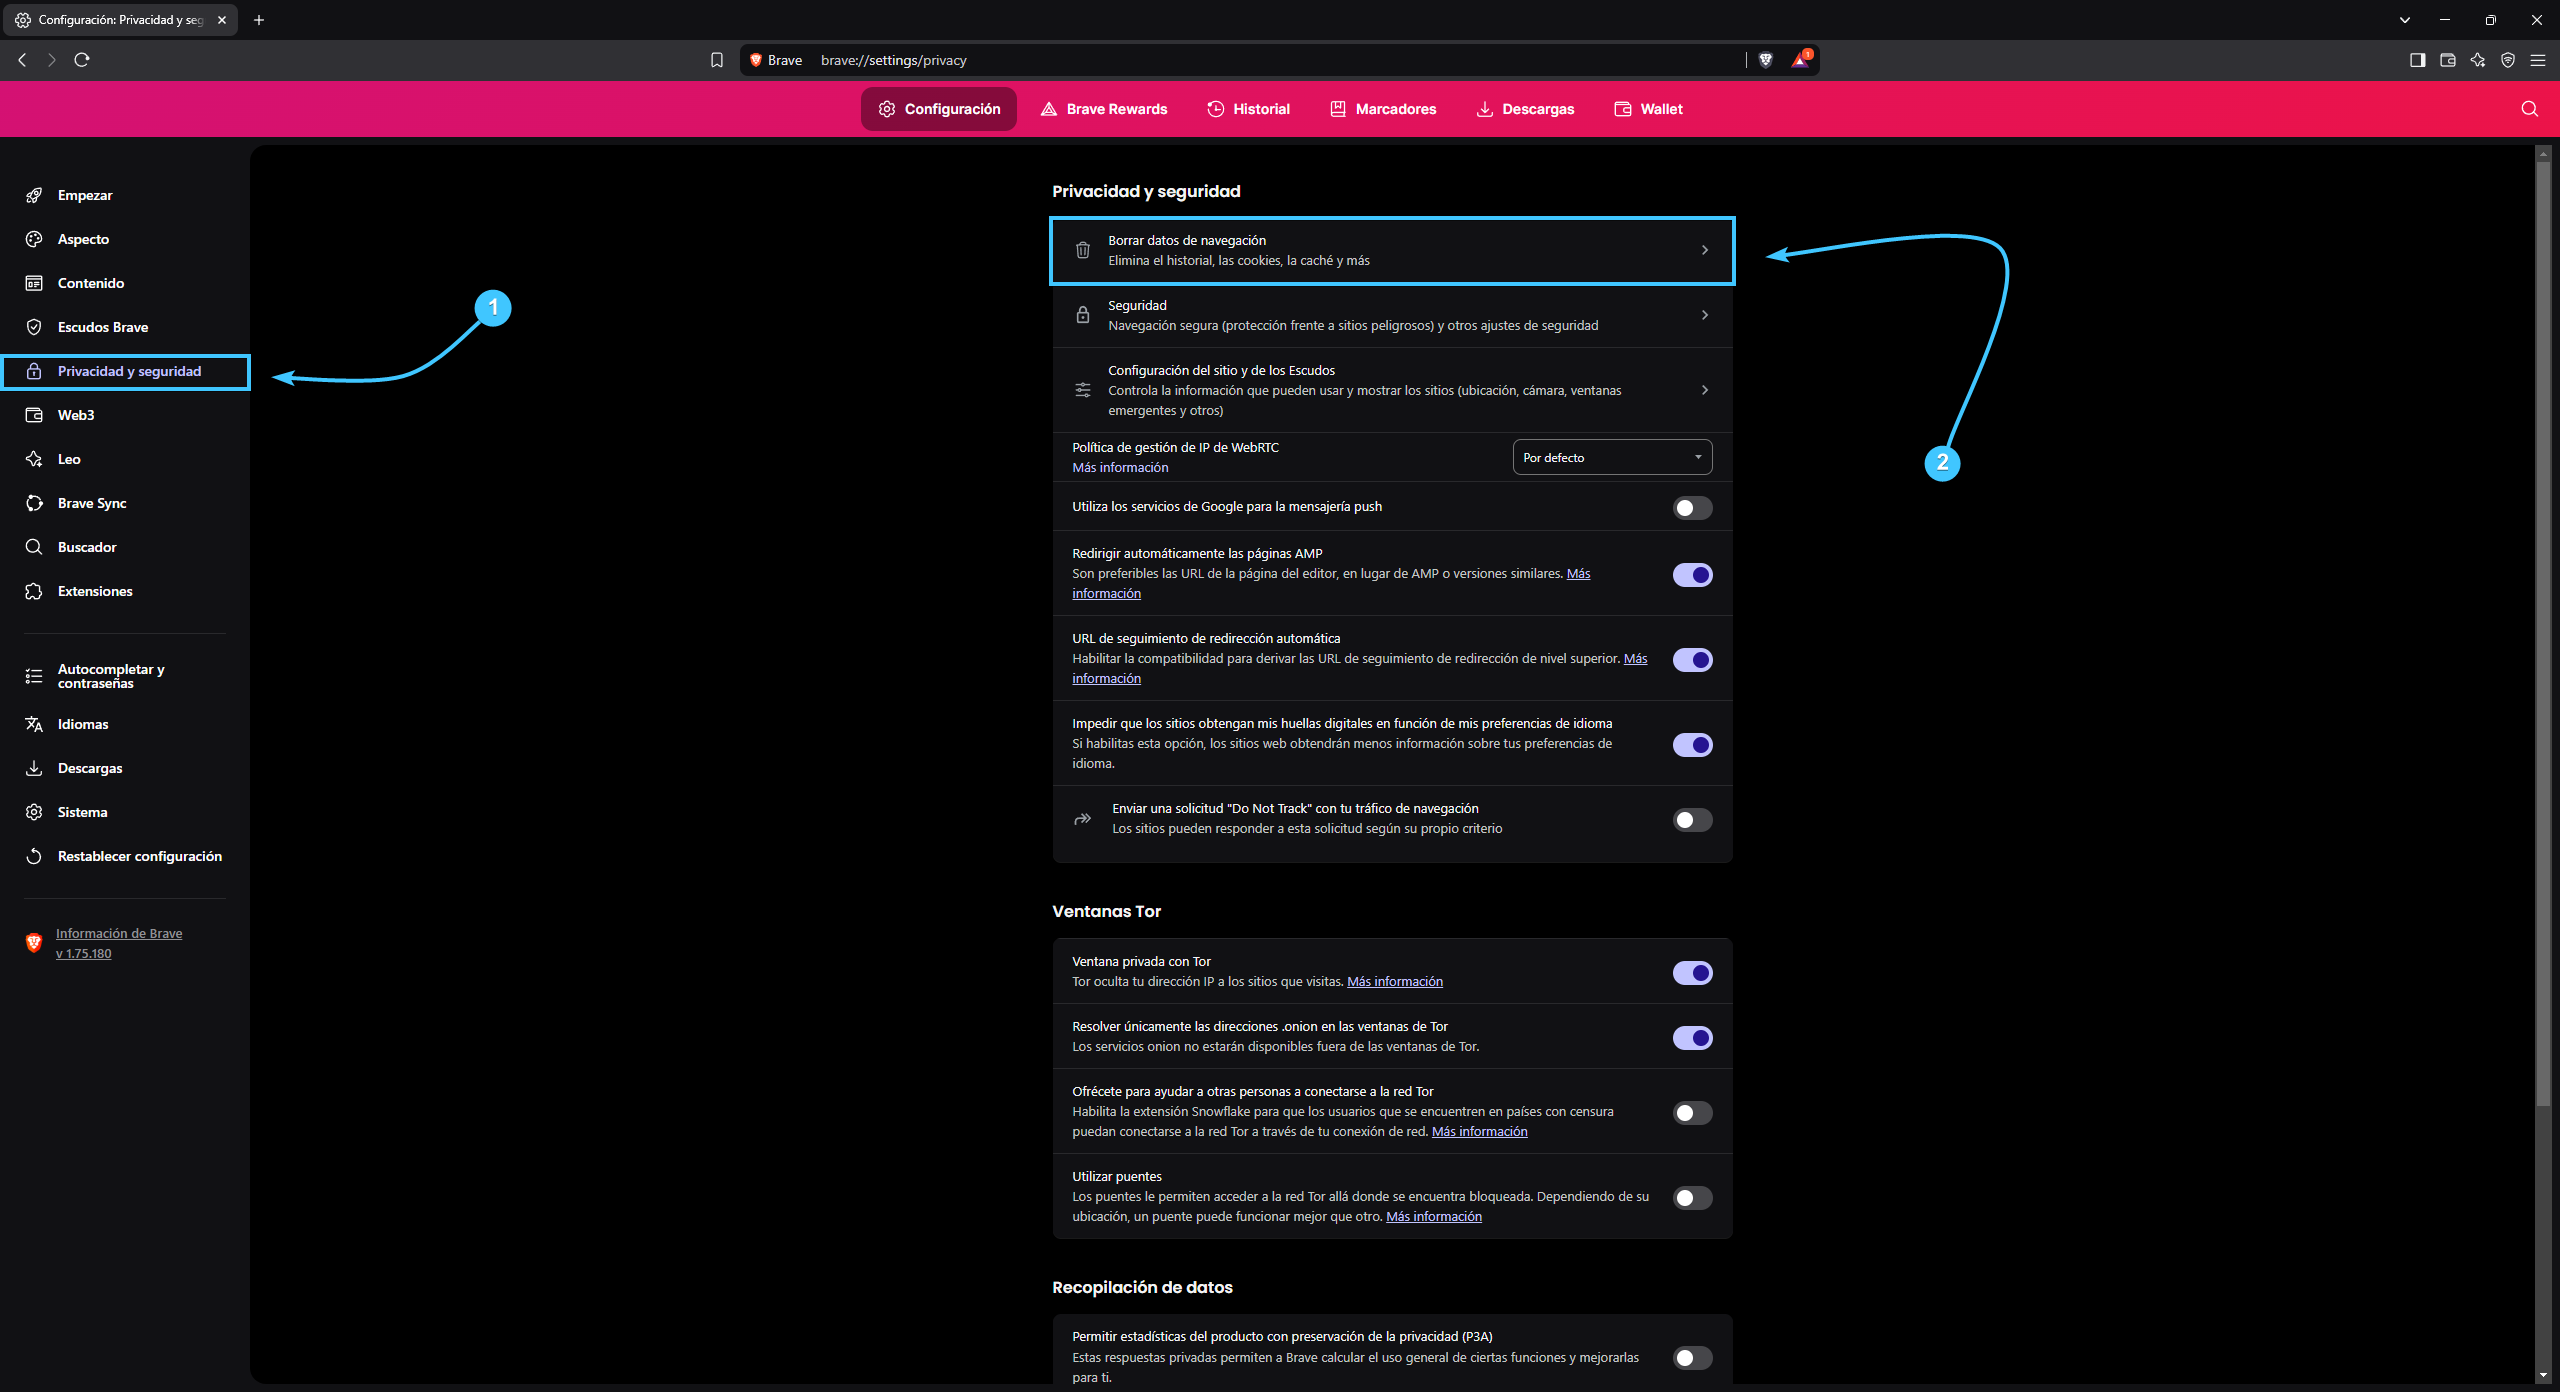The image size is (2560, 1392).
Task: Open a new tab with plus icon
Action: click(x=259, y=20)
